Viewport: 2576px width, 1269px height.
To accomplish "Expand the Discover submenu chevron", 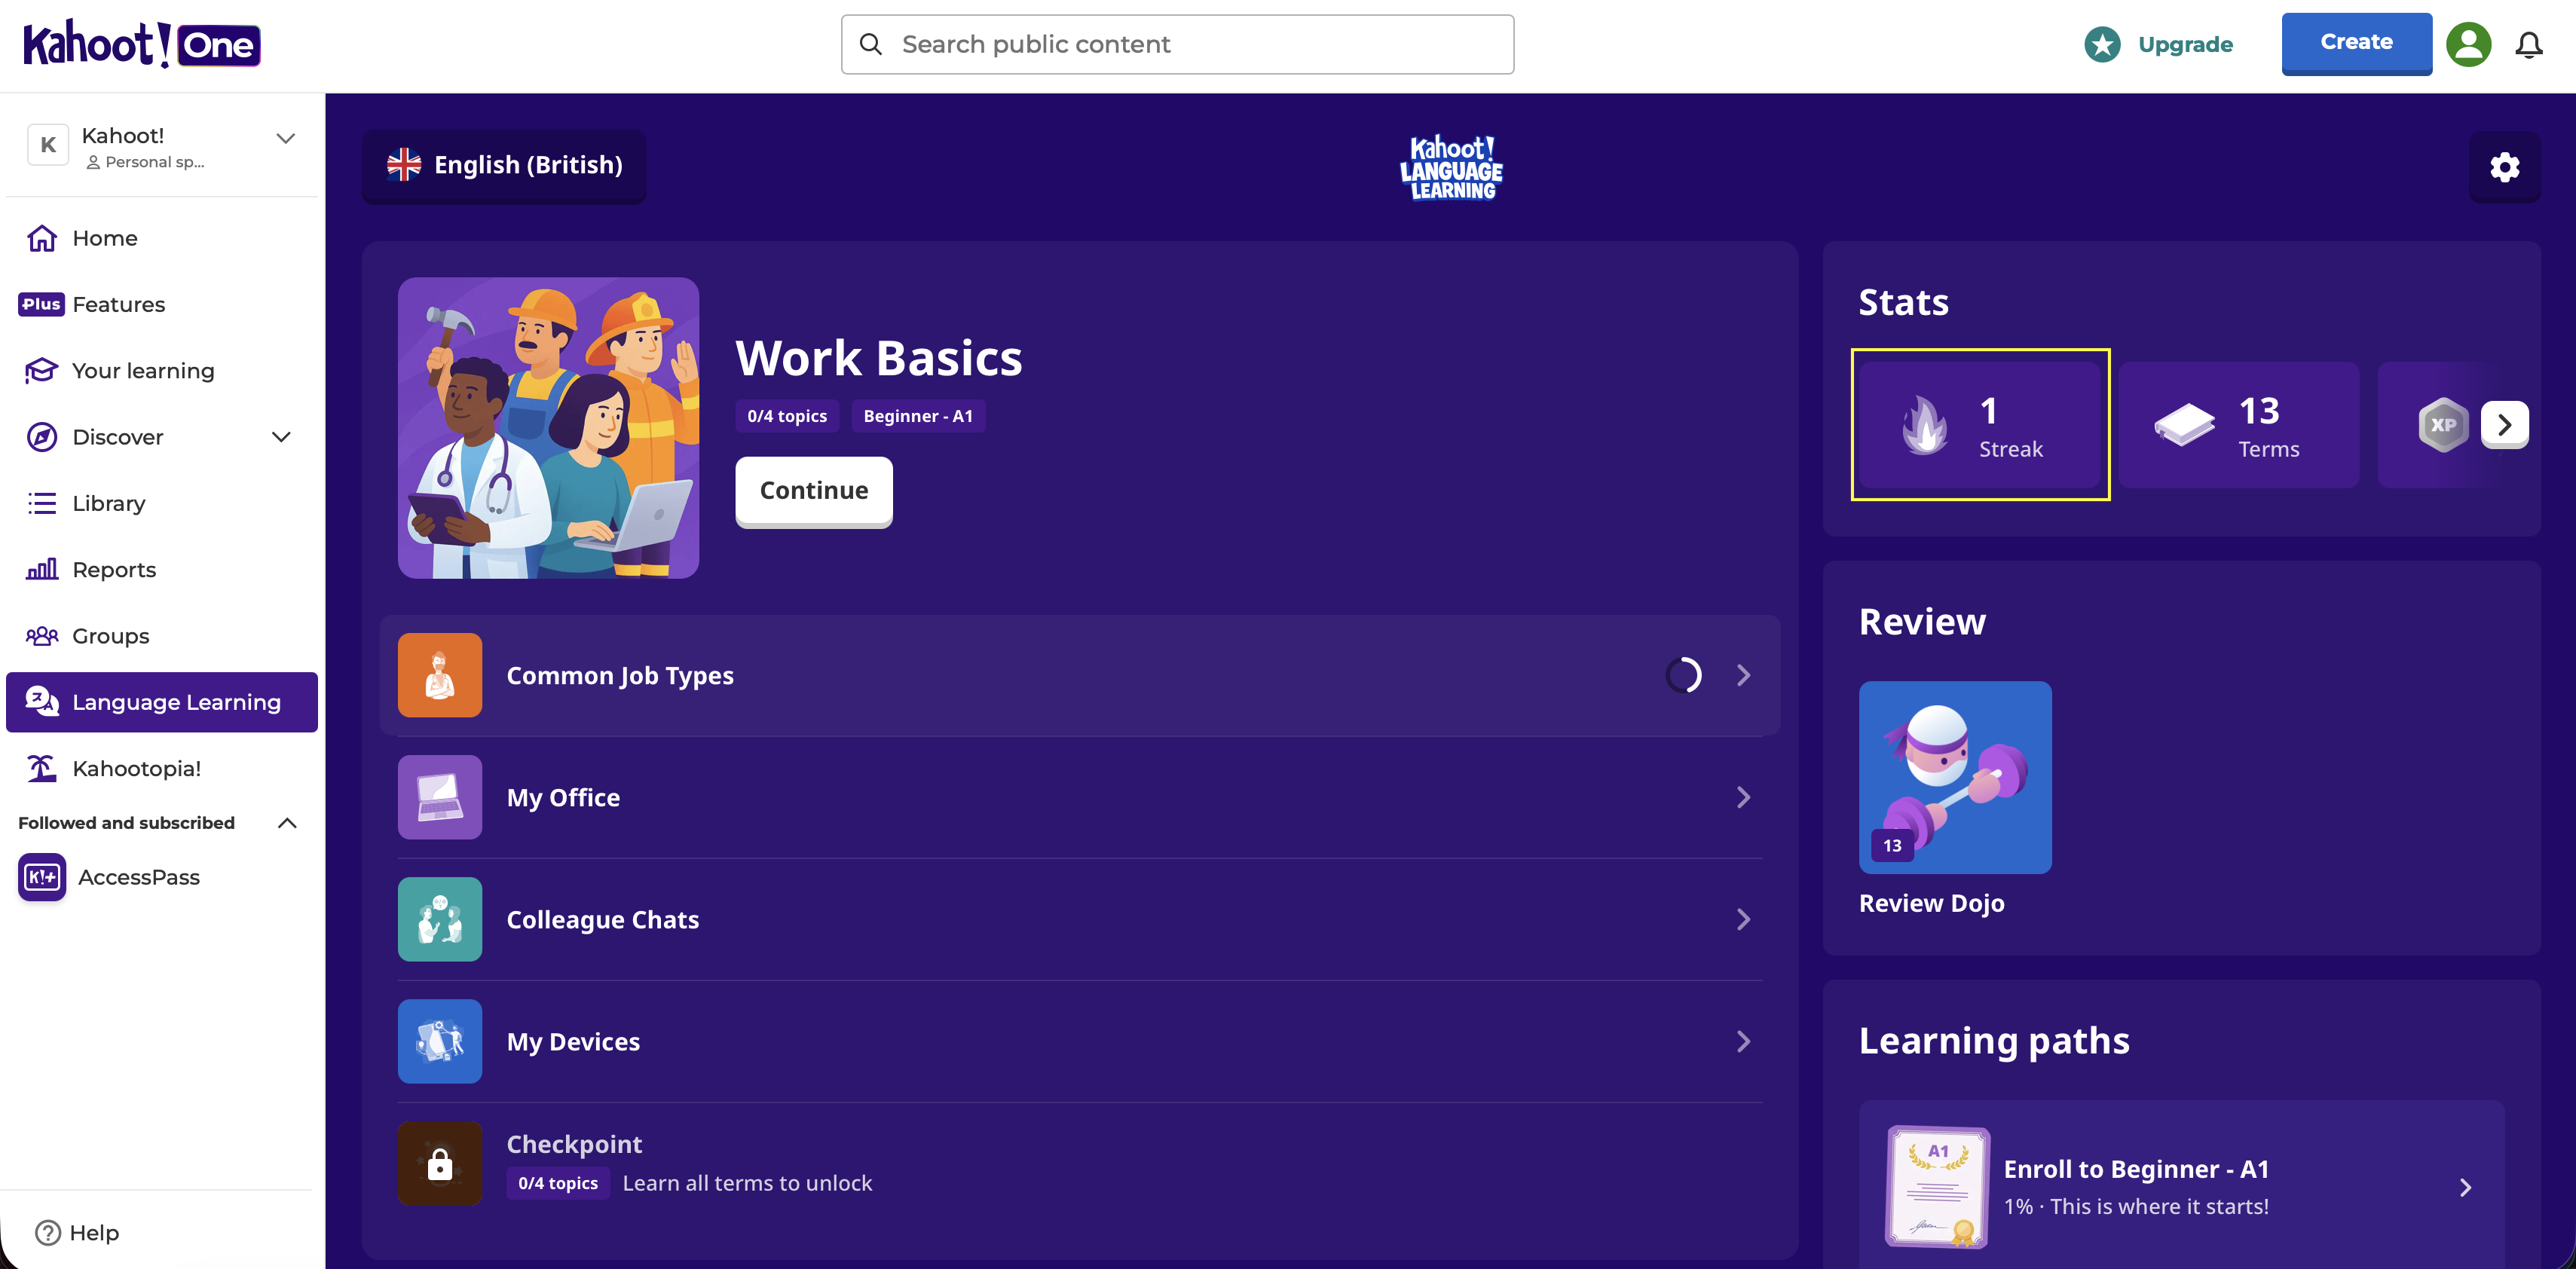I will (x=282, y=437).
